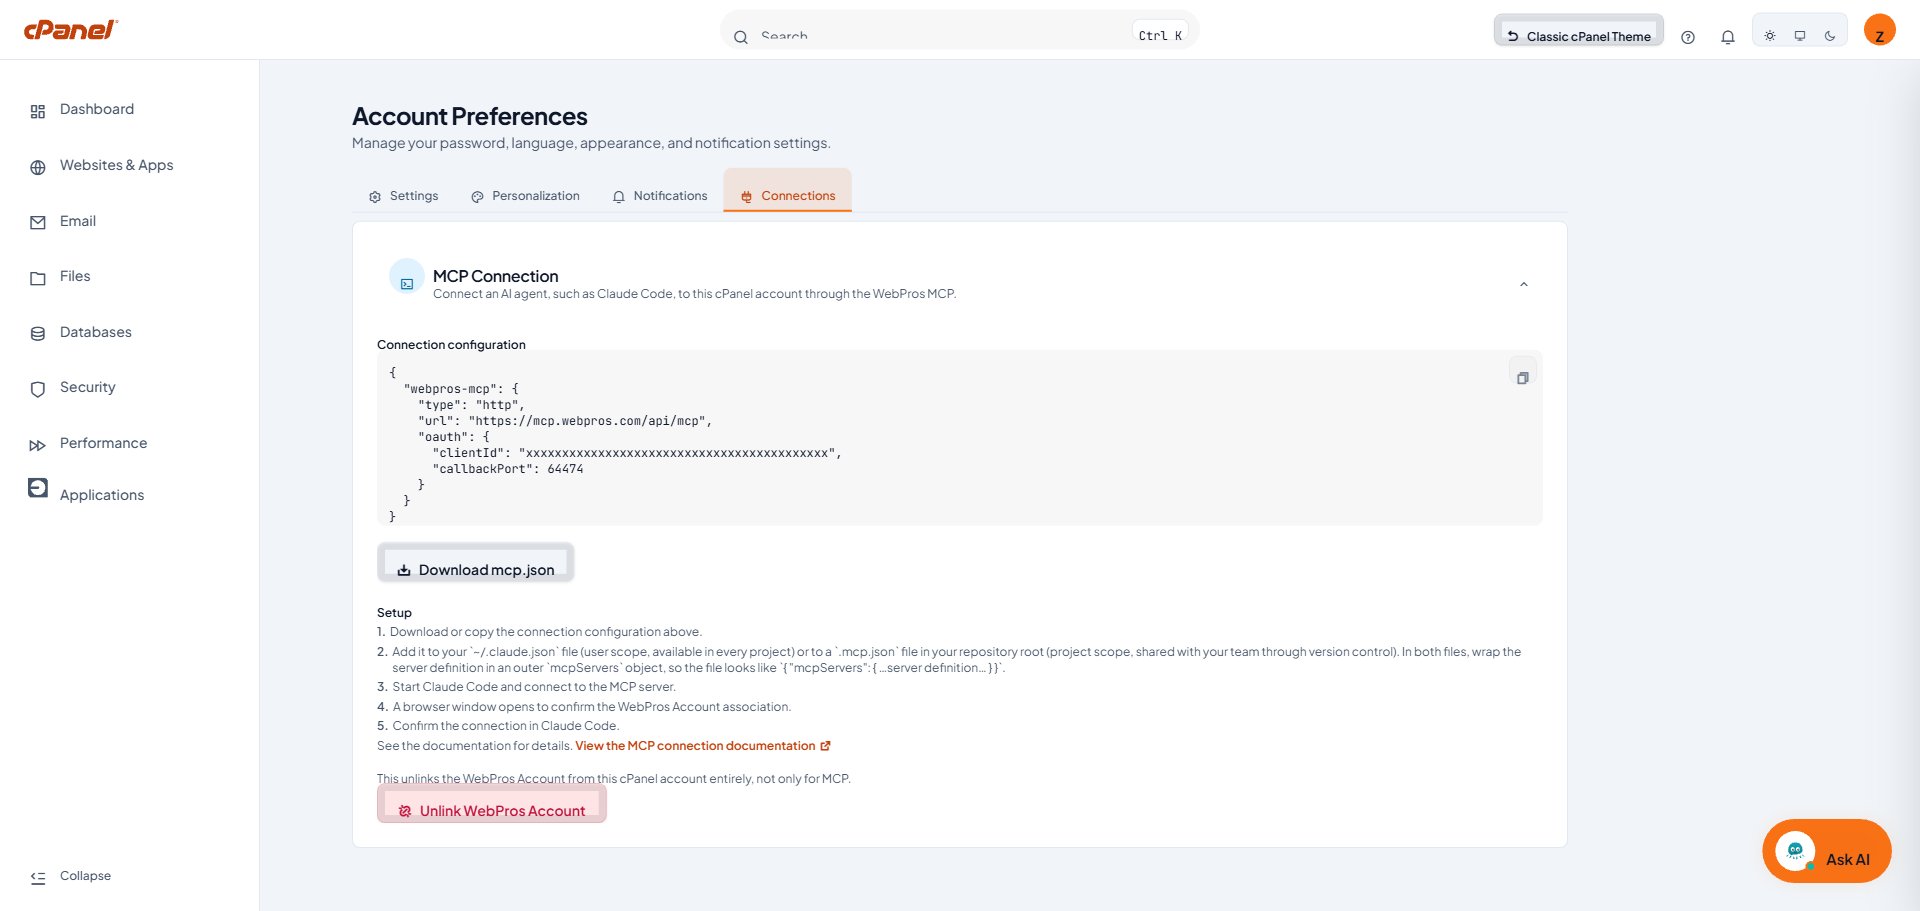
Task: Open the user avatar menu
Action: [1880, 30]
